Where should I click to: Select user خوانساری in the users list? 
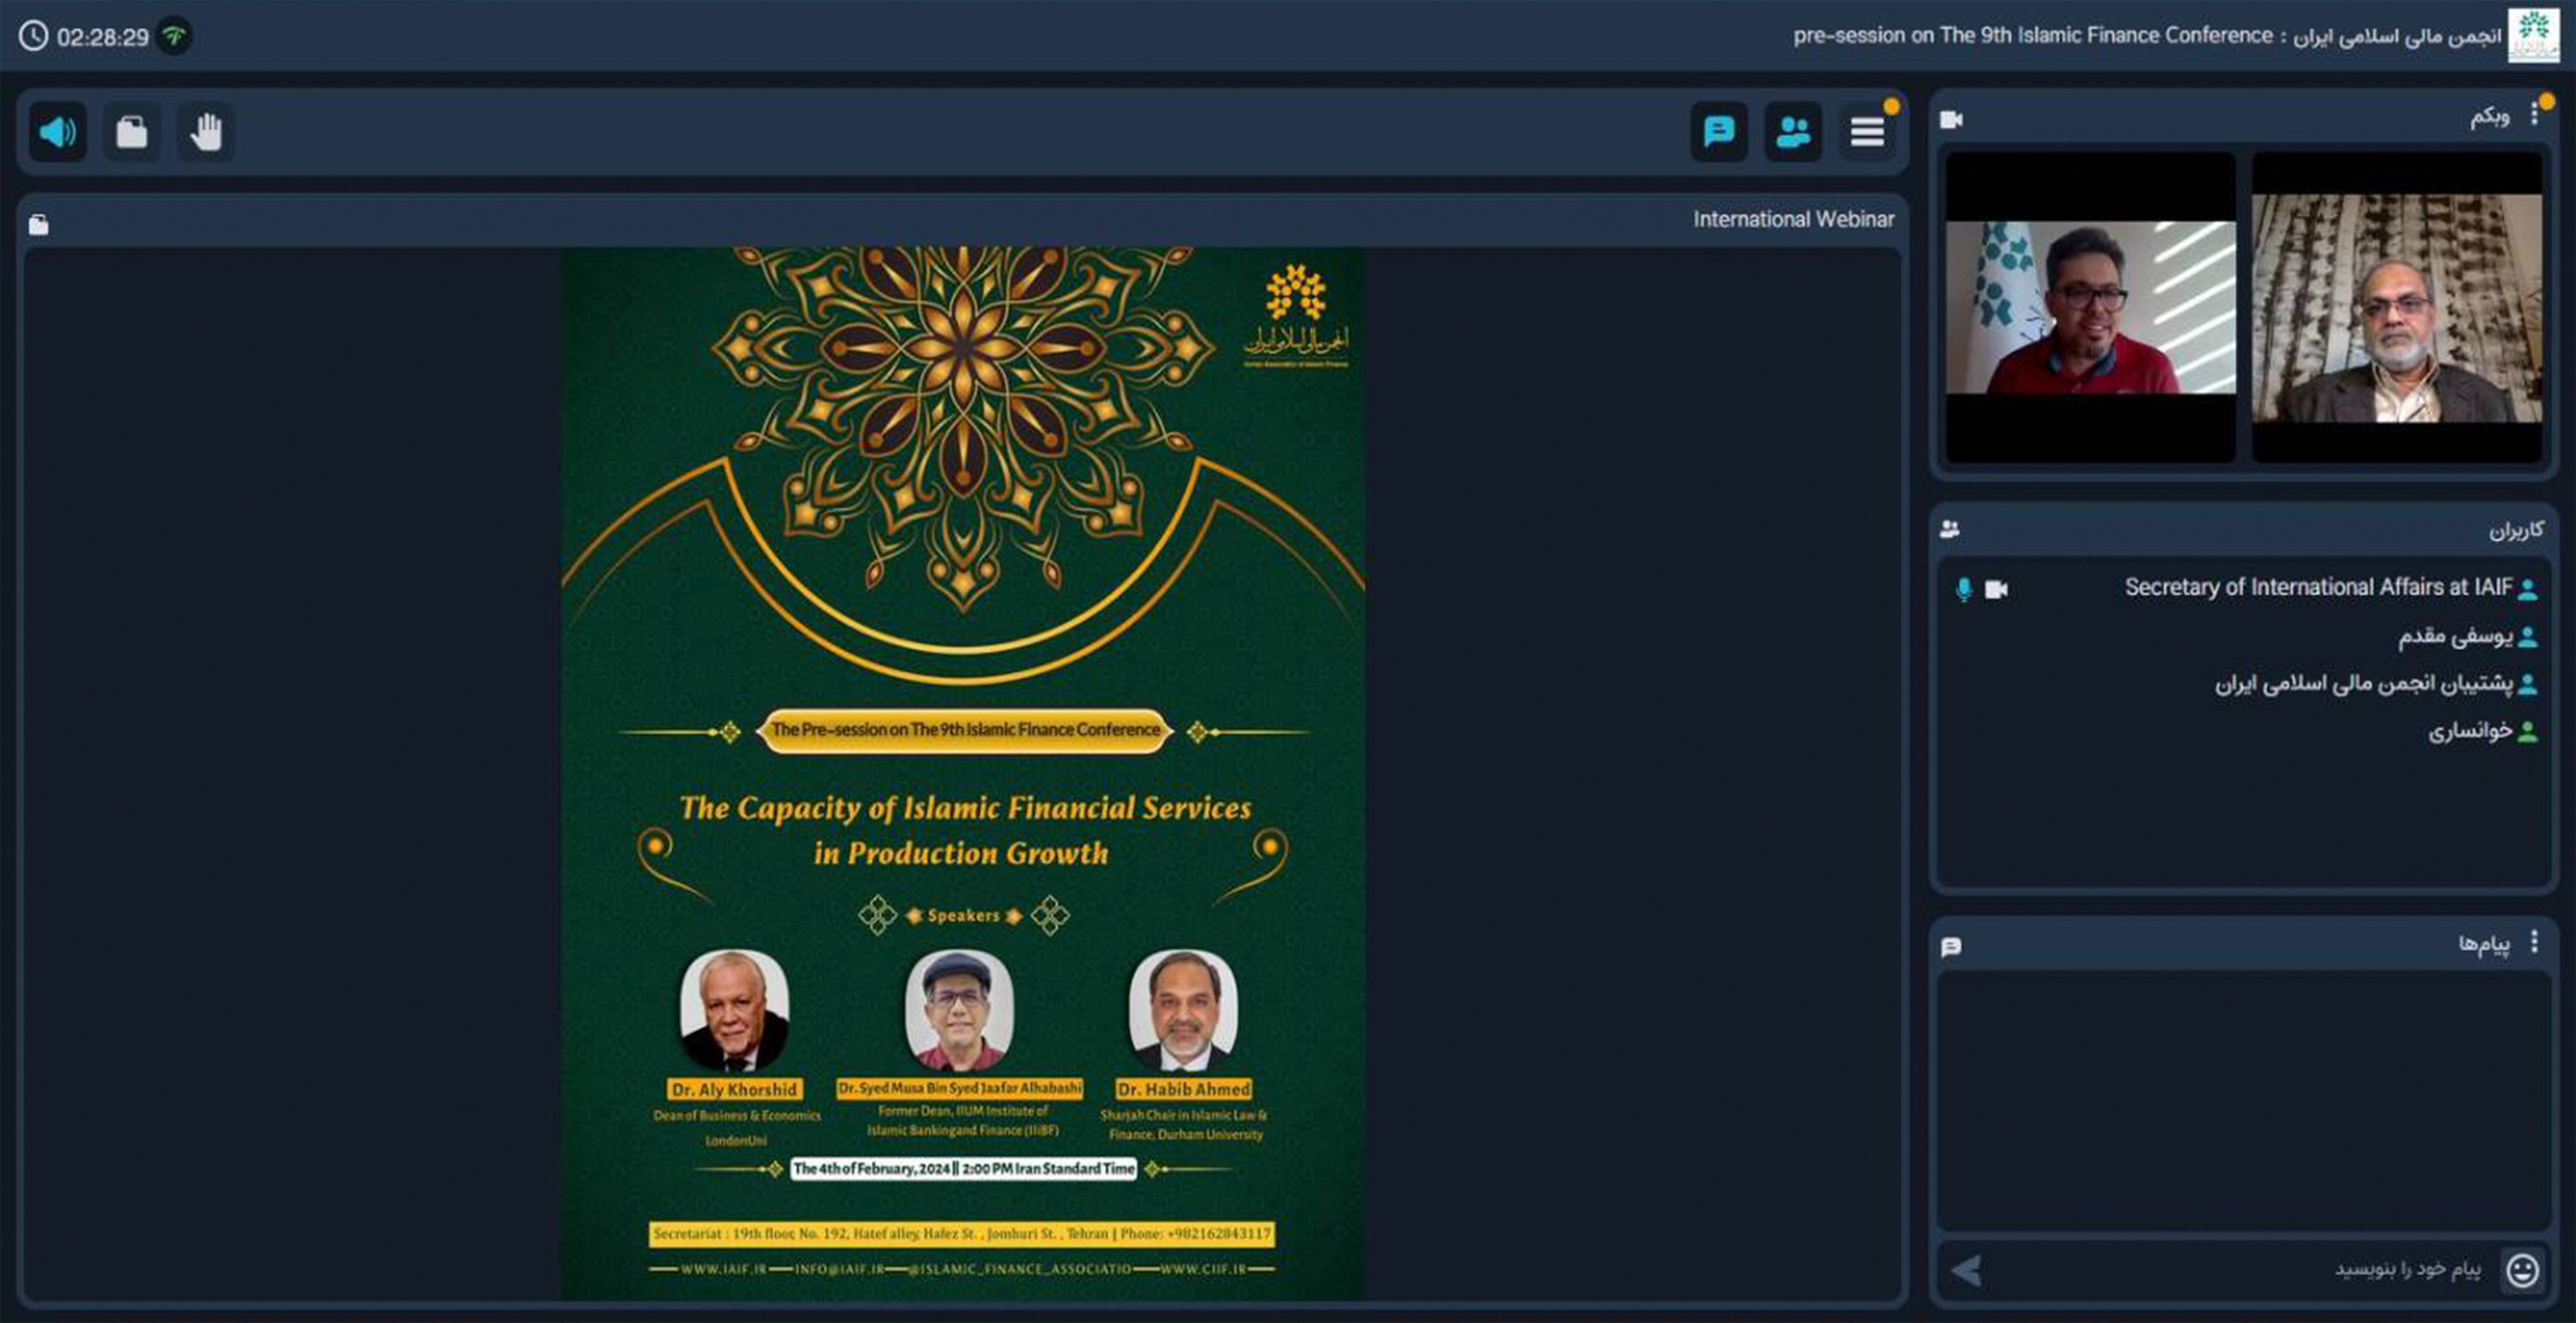(x=2470, y=731)
